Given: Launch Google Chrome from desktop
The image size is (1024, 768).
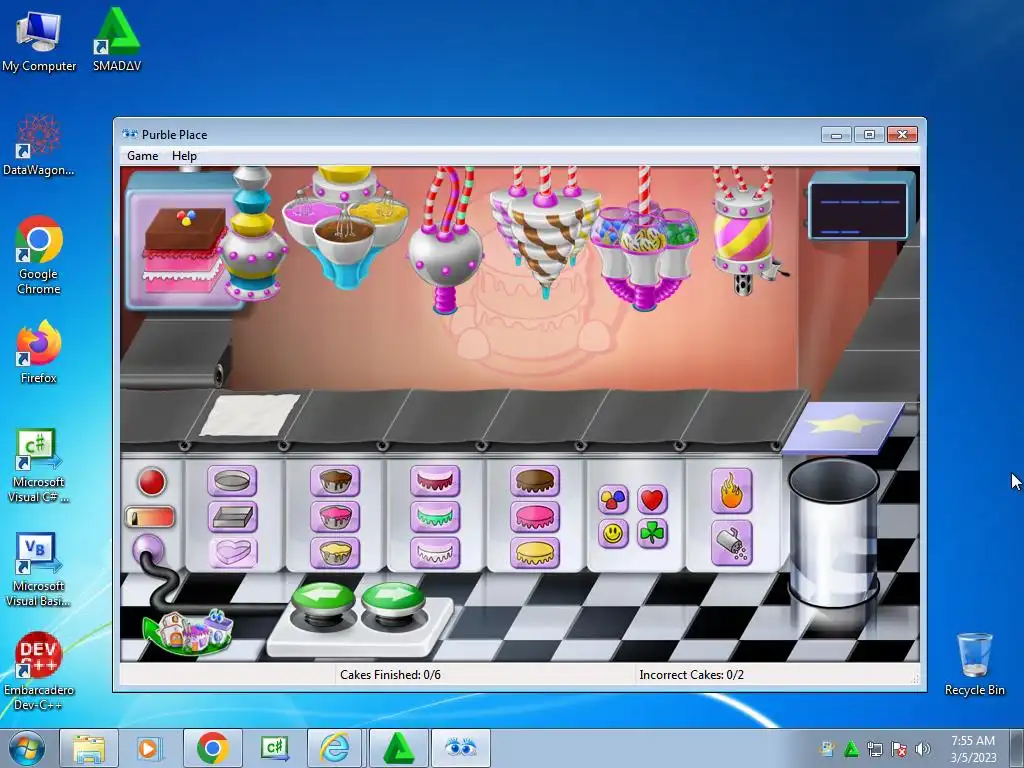Looking at the screenshot, I should click(x=39, y=255).
